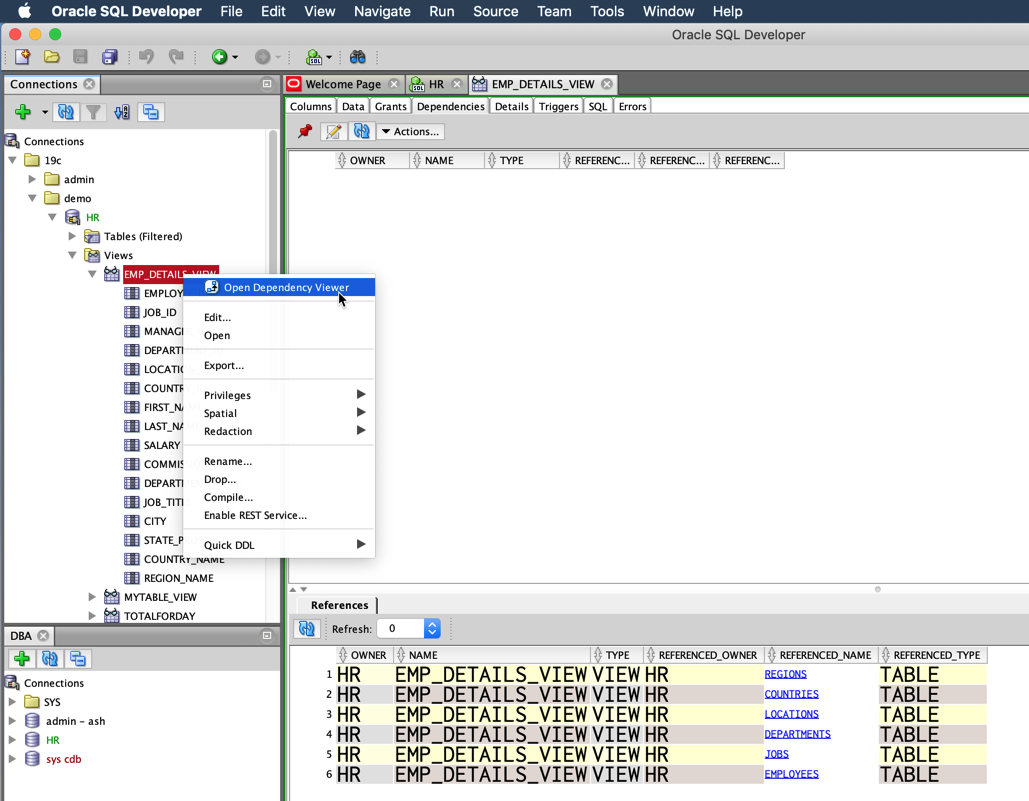Open the Tools menu in menu bar

(607, 11)
